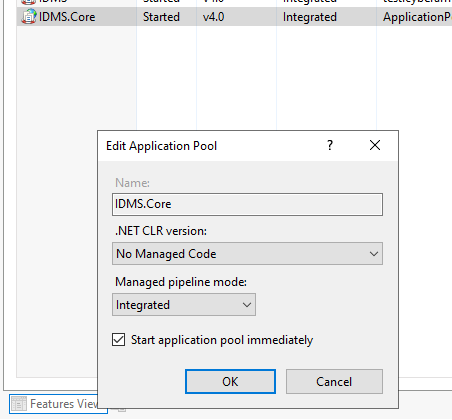This screenshot has width=452, height=420.
Task: Close the Edit Application Pool dialog
Action: [375, 145]
